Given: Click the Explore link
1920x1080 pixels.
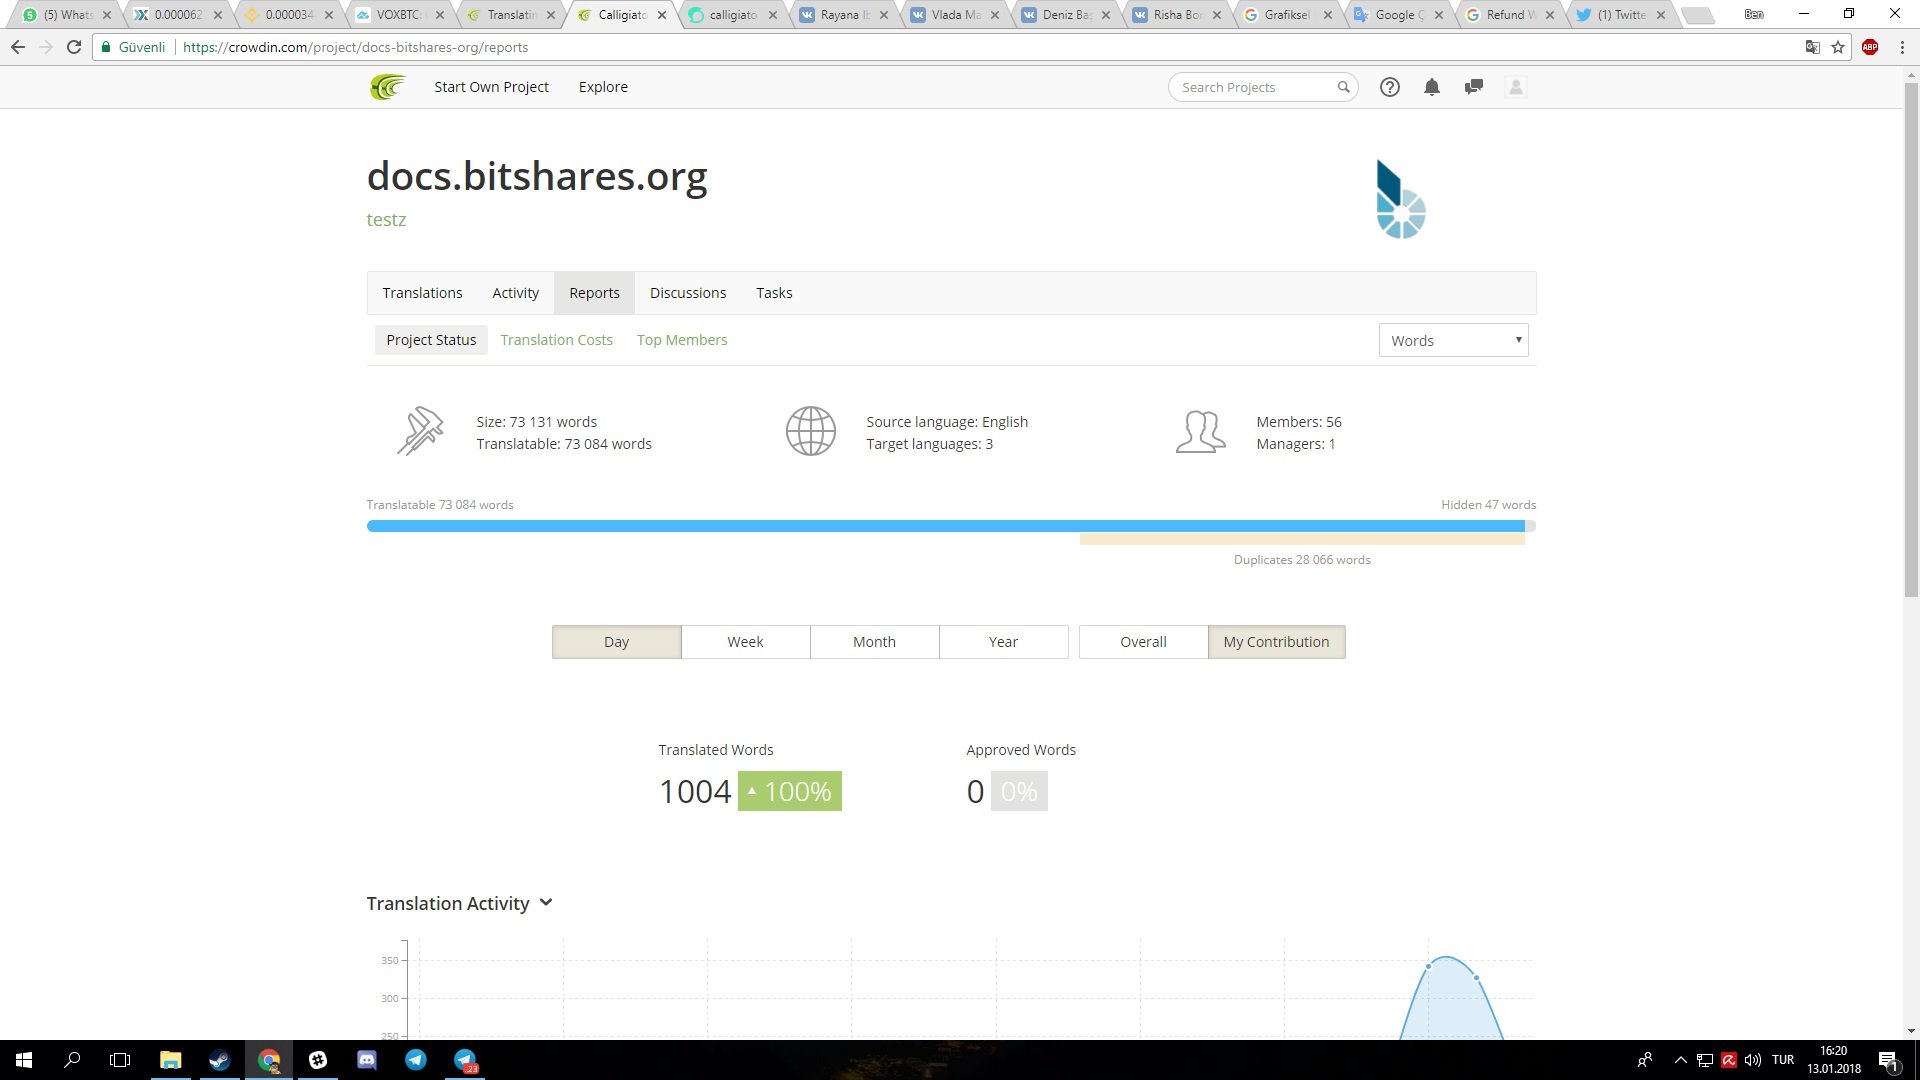Looking at the screenshot, I should pyautogui.click(x=603, y=87).
